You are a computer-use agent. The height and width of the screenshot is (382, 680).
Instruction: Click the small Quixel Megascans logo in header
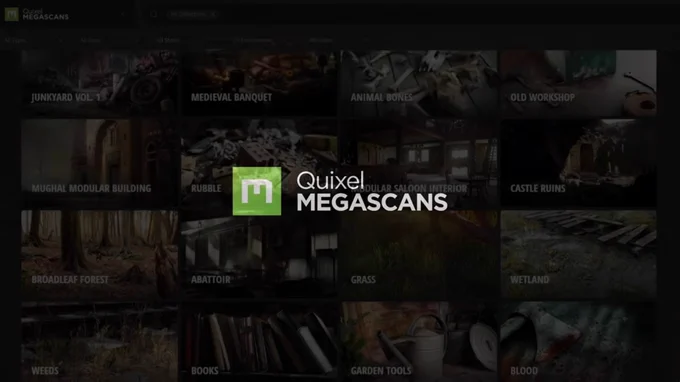(37, 14)
